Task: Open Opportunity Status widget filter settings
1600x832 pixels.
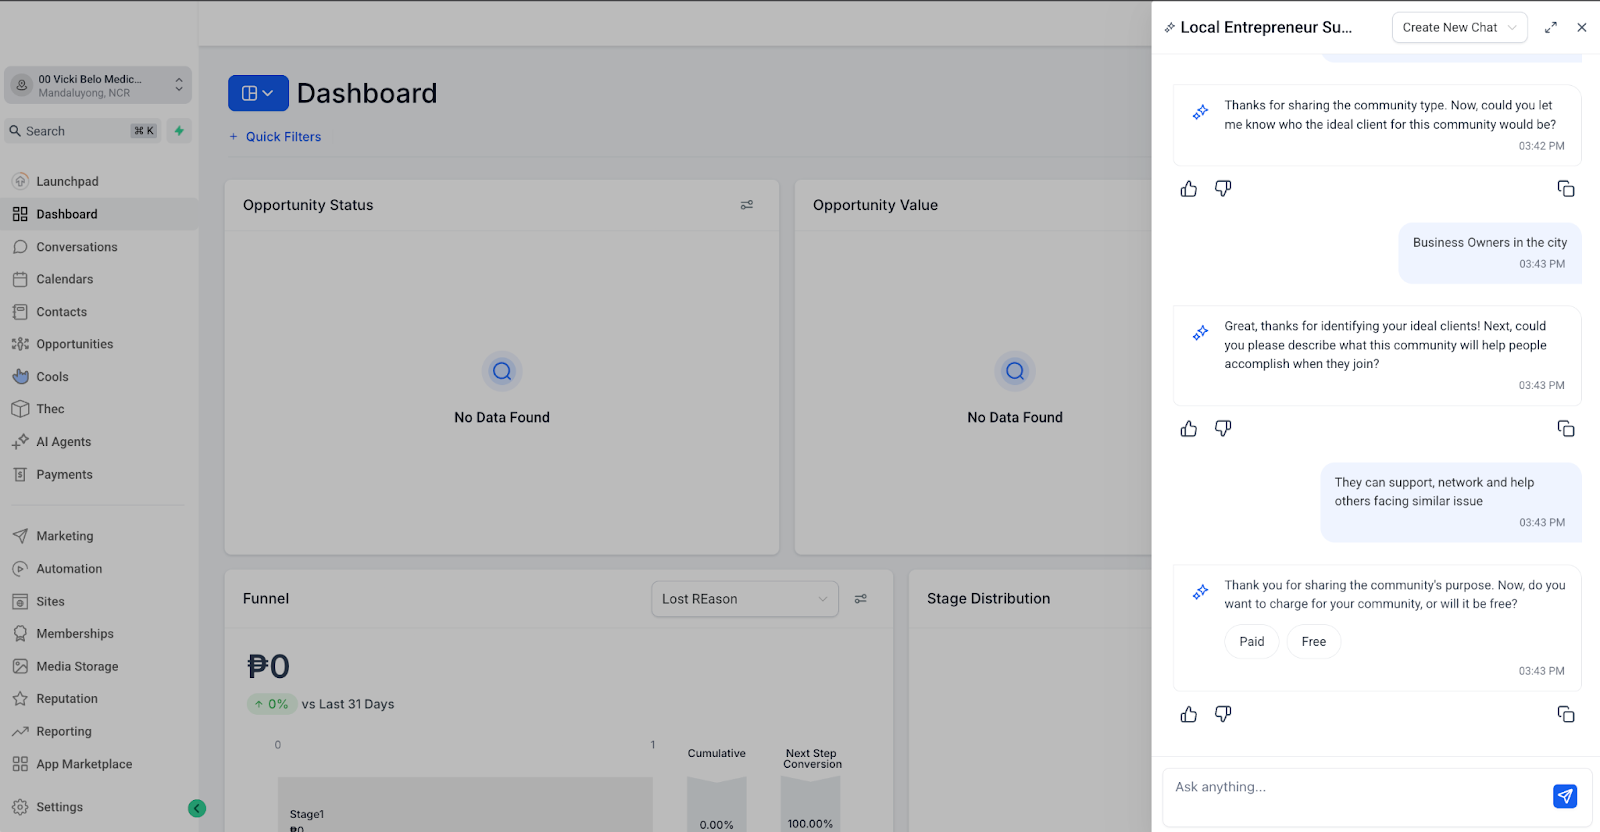Action: point(747,205)
